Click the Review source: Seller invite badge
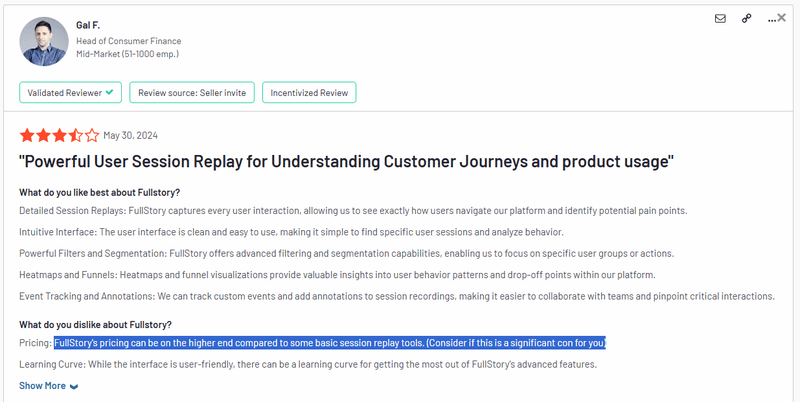 click(x=192, y=92)
